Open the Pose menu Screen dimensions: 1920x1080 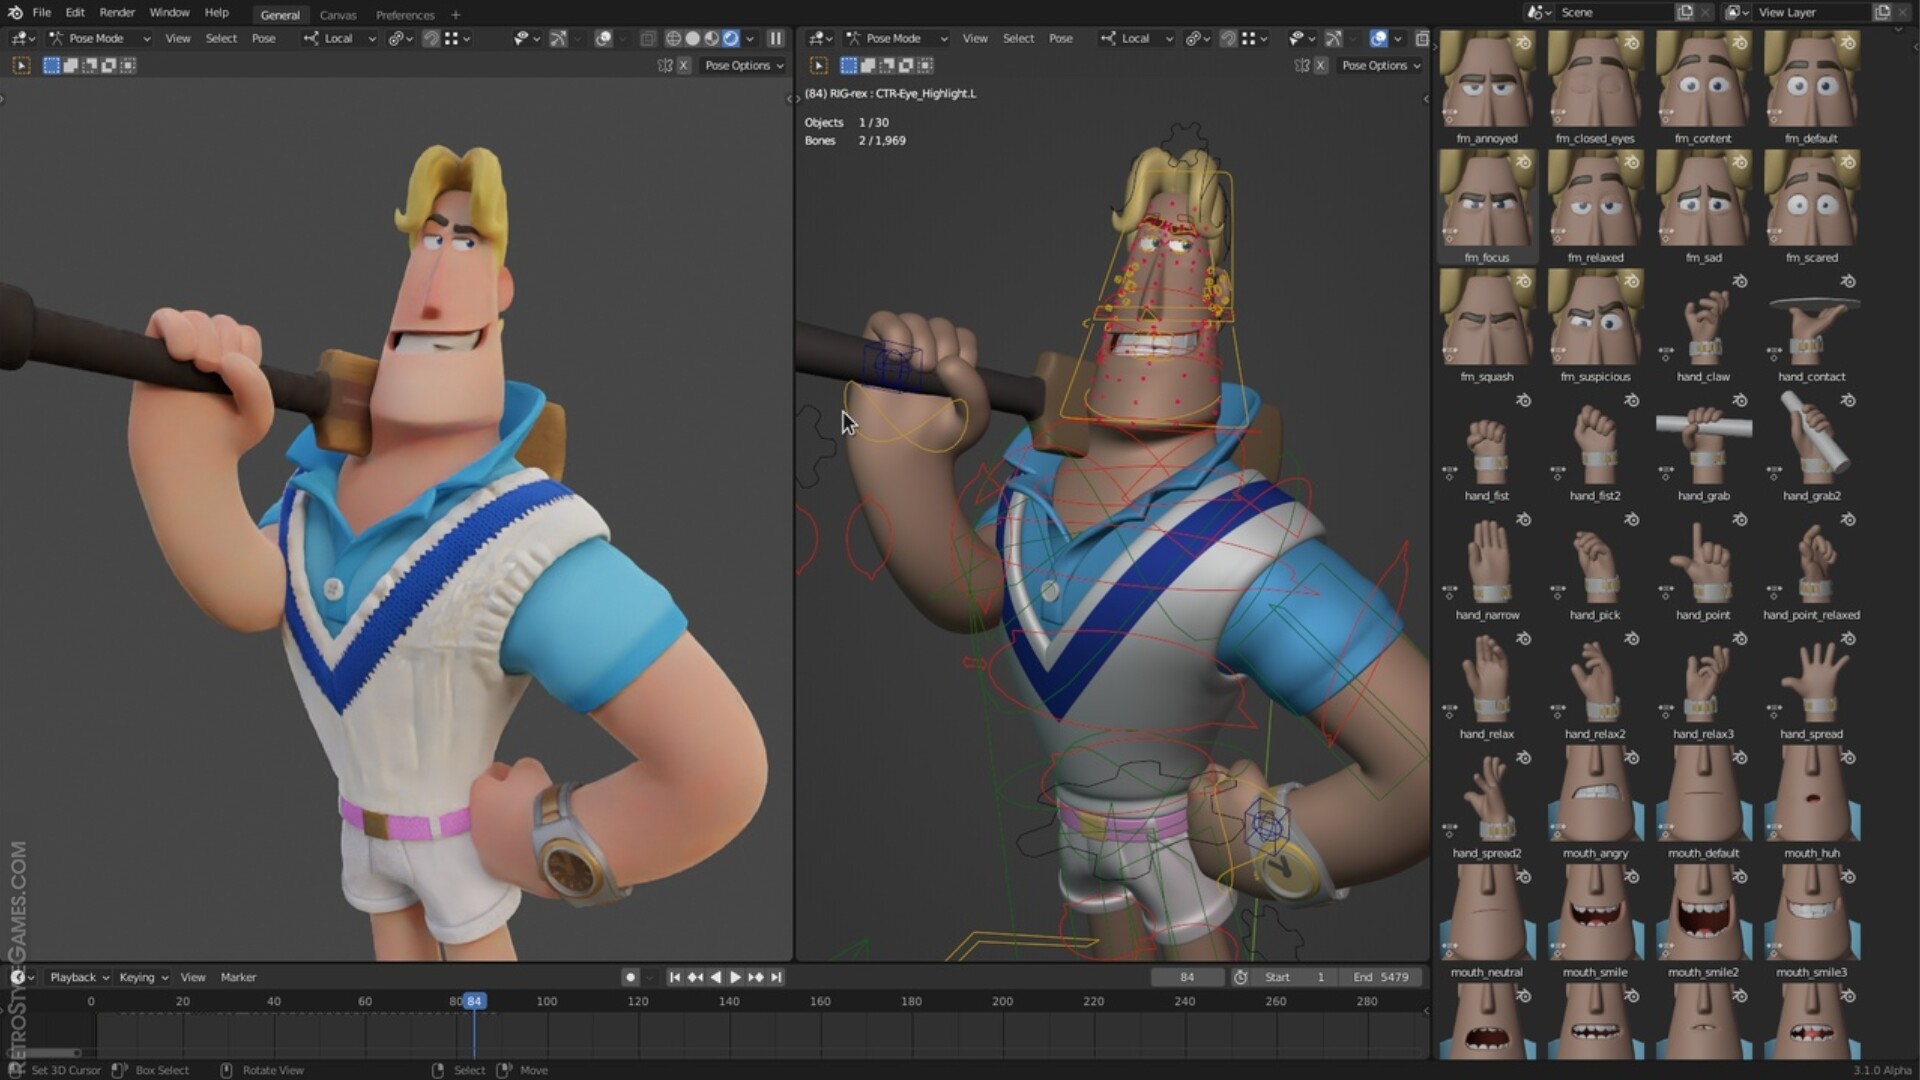(x=264, y=38)
